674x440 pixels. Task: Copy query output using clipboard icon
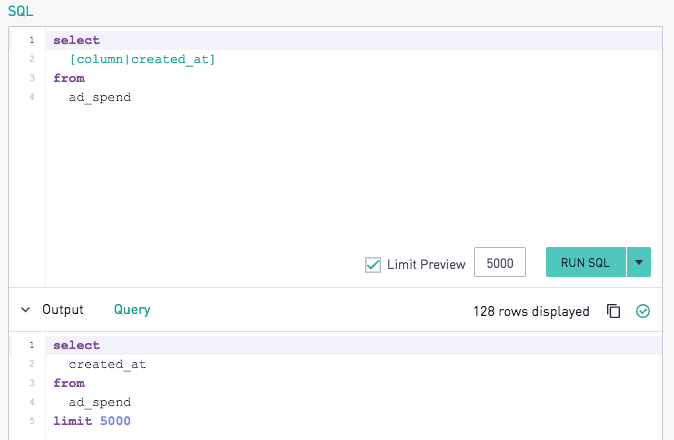pos(613,311)
